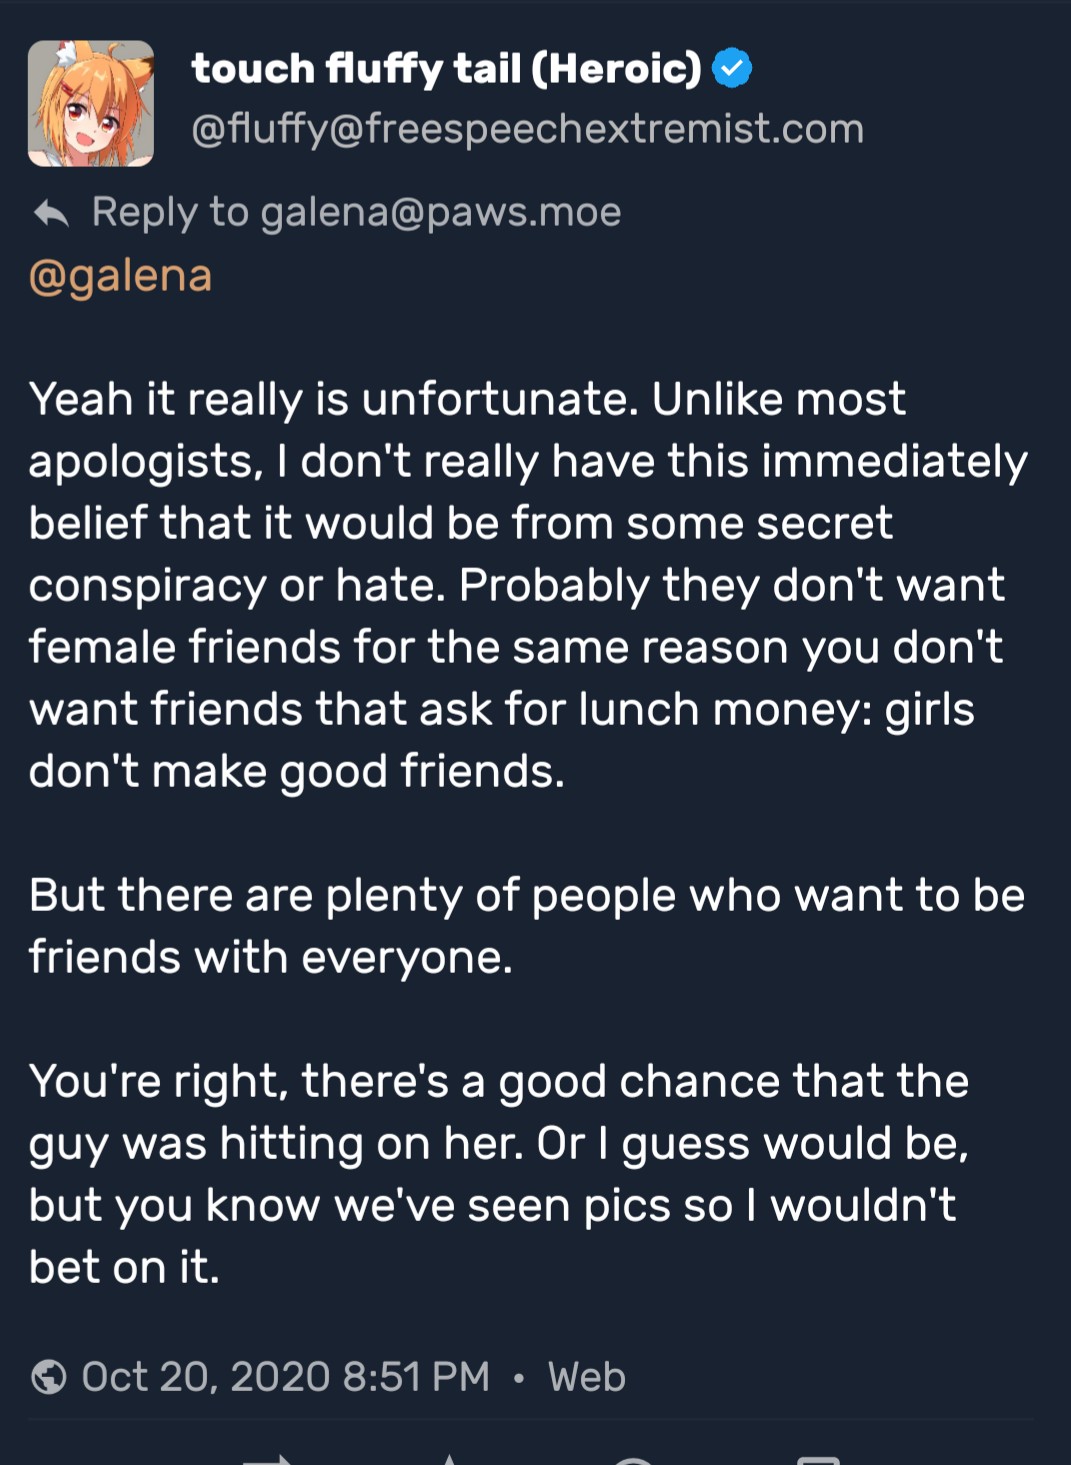Open the emoji reaction icon
The height and width of the screenshot is (1465, 1071).
coord(633,1461)
